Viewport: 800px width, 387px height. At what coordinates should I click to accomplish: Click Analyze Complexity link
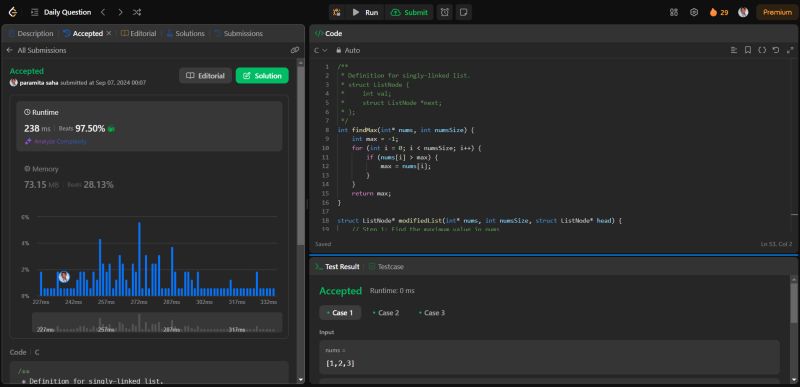[x=56, y=141]
